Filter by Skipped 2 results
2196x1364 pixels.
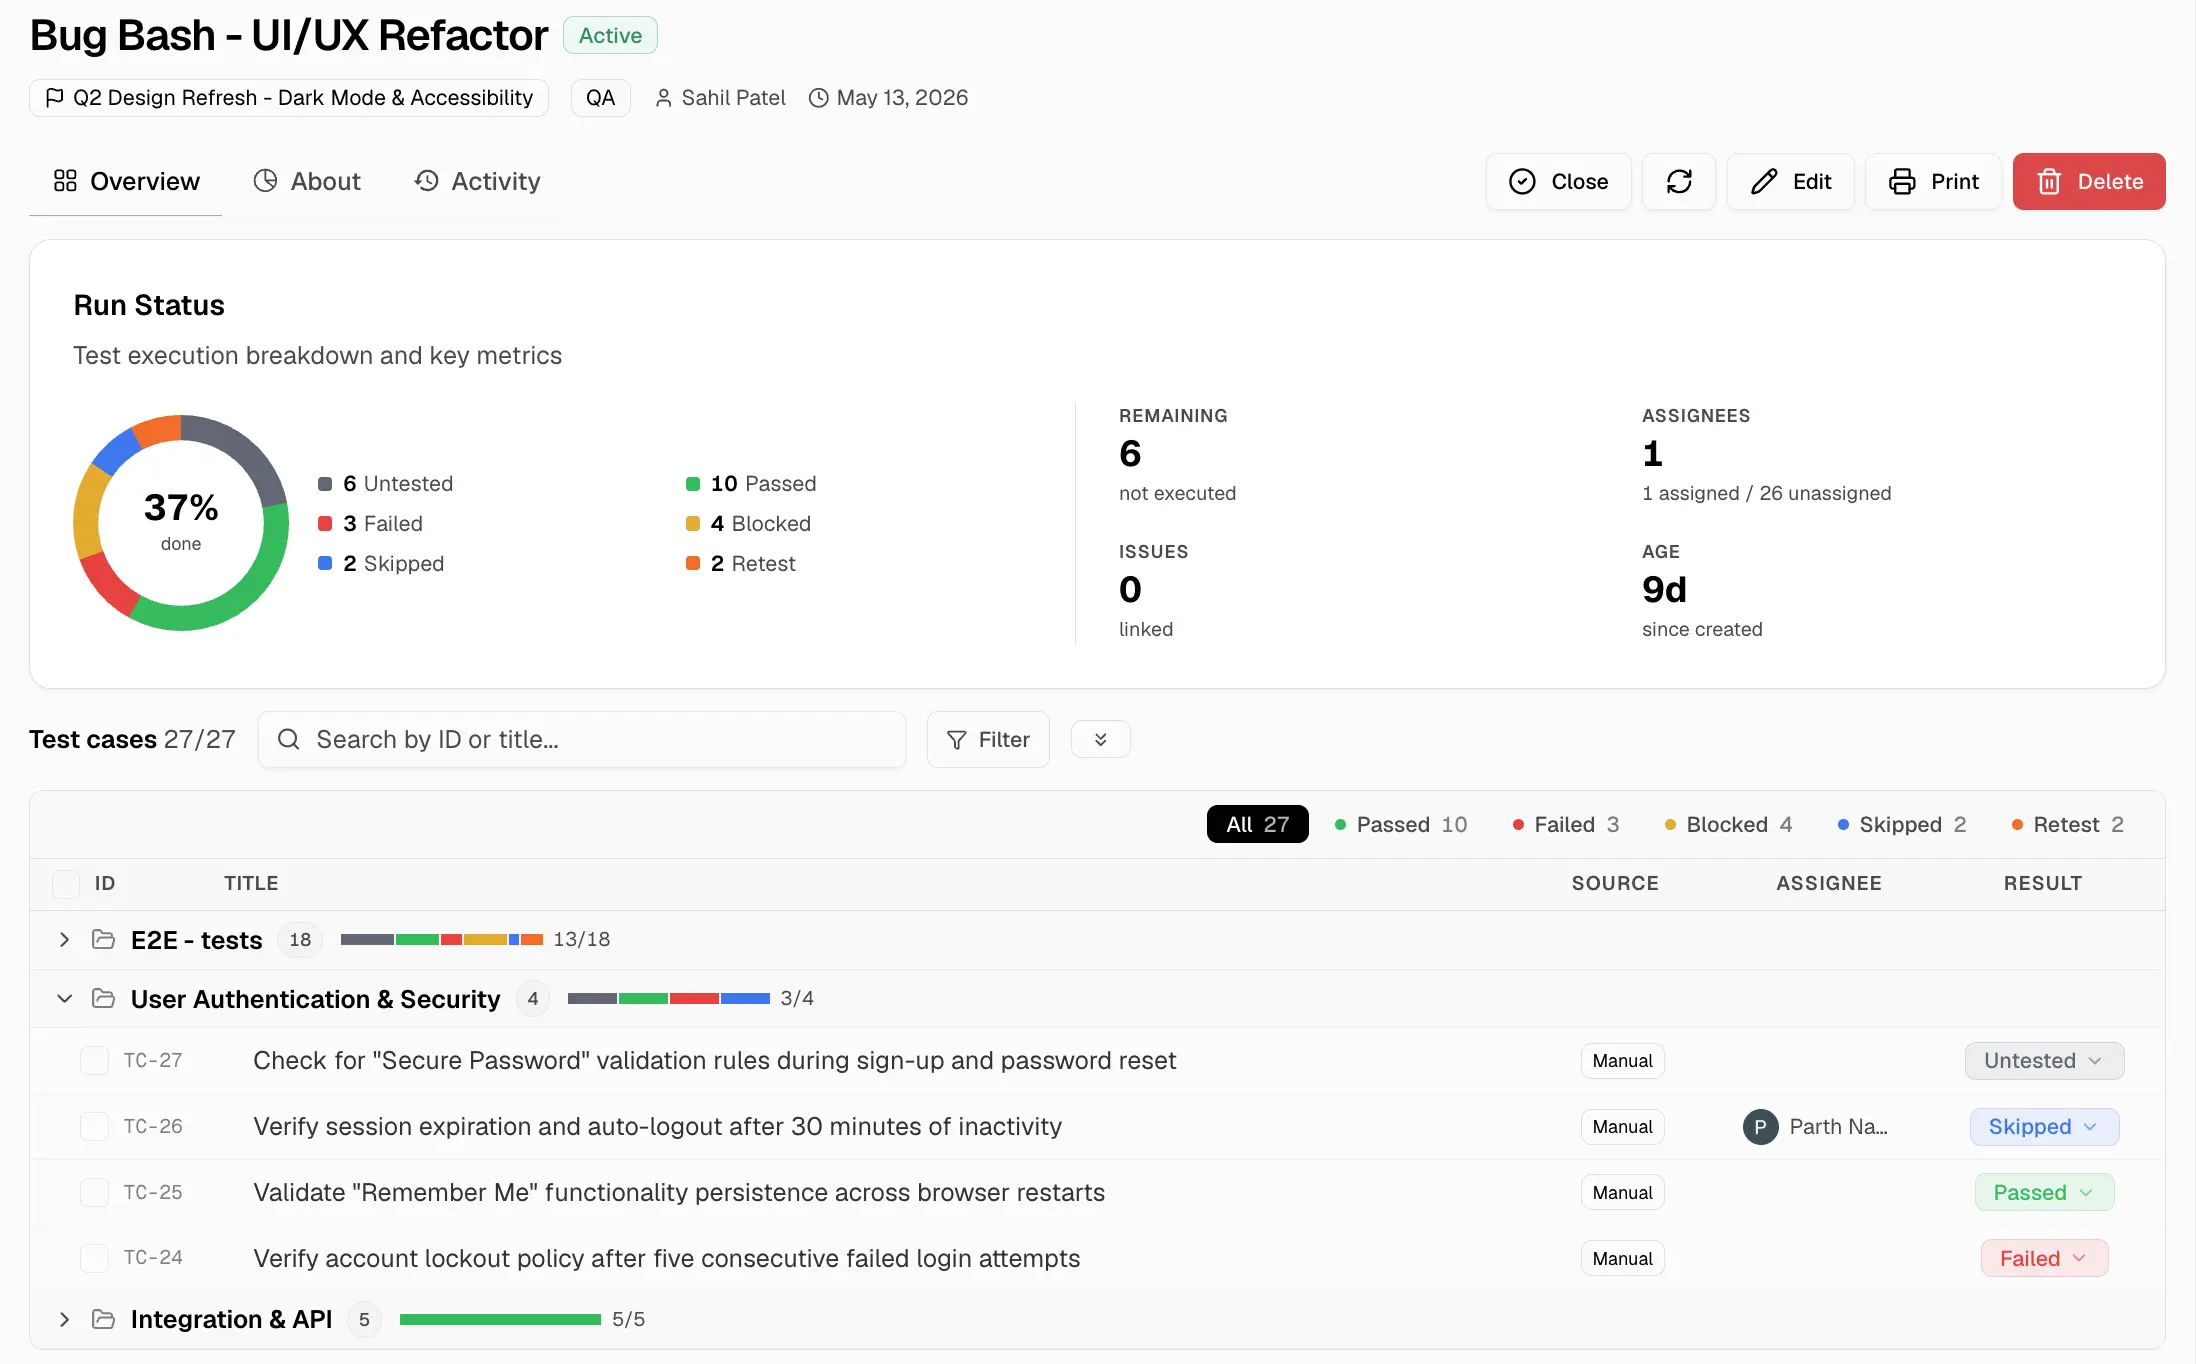1901,824
